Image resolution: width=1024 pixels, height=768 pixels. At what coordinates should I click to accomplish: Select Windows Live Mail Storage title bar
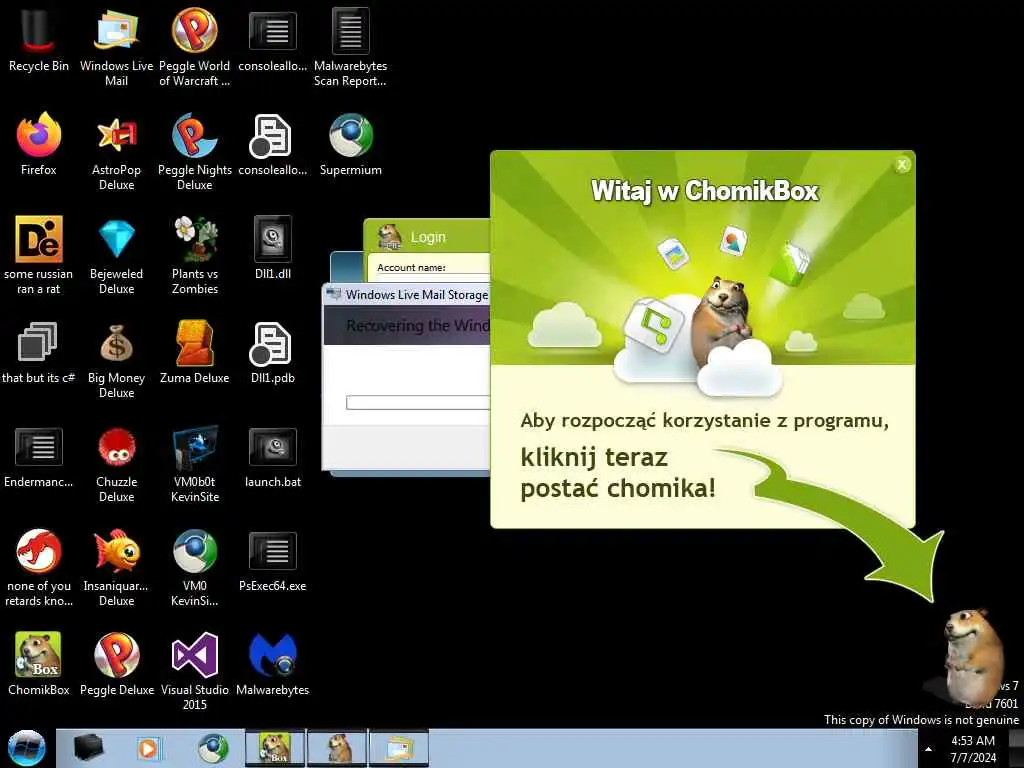click(407, 295)
